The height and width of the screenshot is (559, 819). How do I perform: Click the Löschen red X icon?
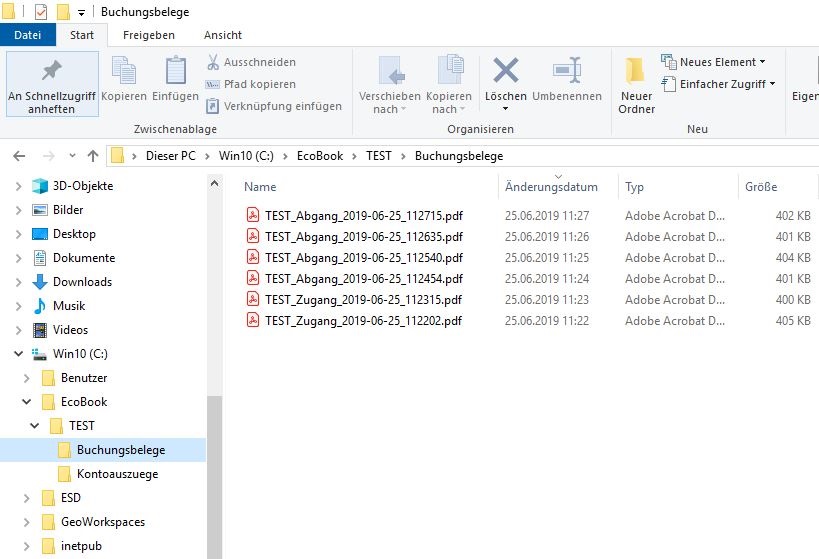click(x=505, y=71)
